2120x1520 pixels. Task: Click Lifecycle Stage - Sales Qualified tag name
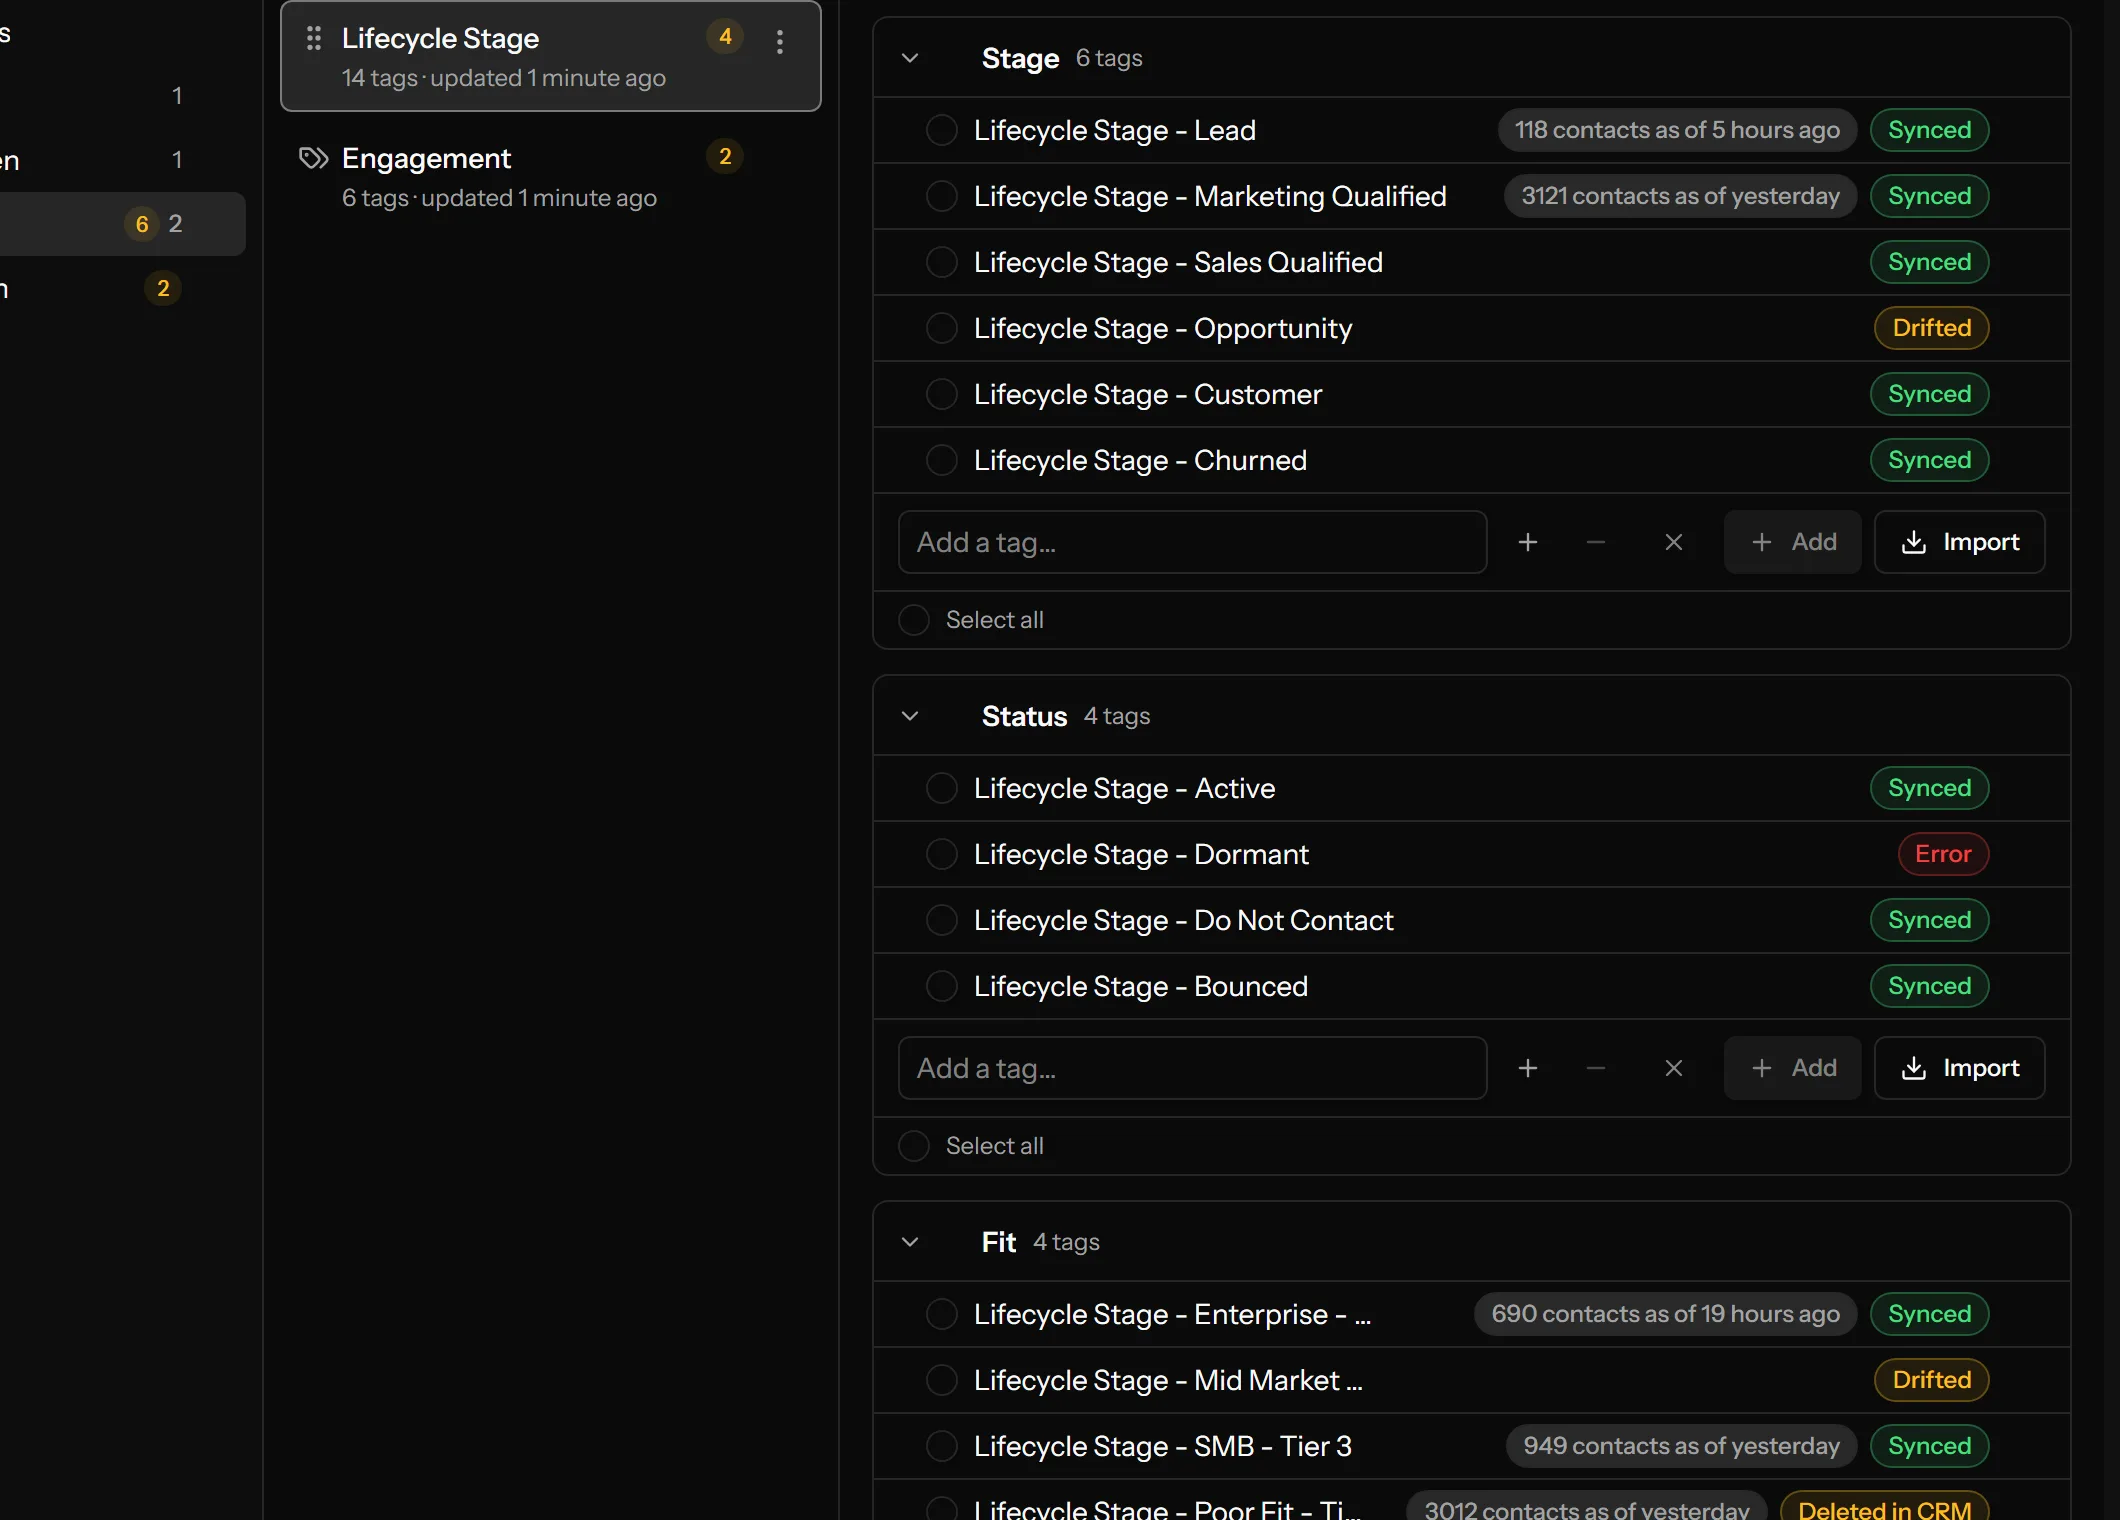click(x=1178, y=262)
